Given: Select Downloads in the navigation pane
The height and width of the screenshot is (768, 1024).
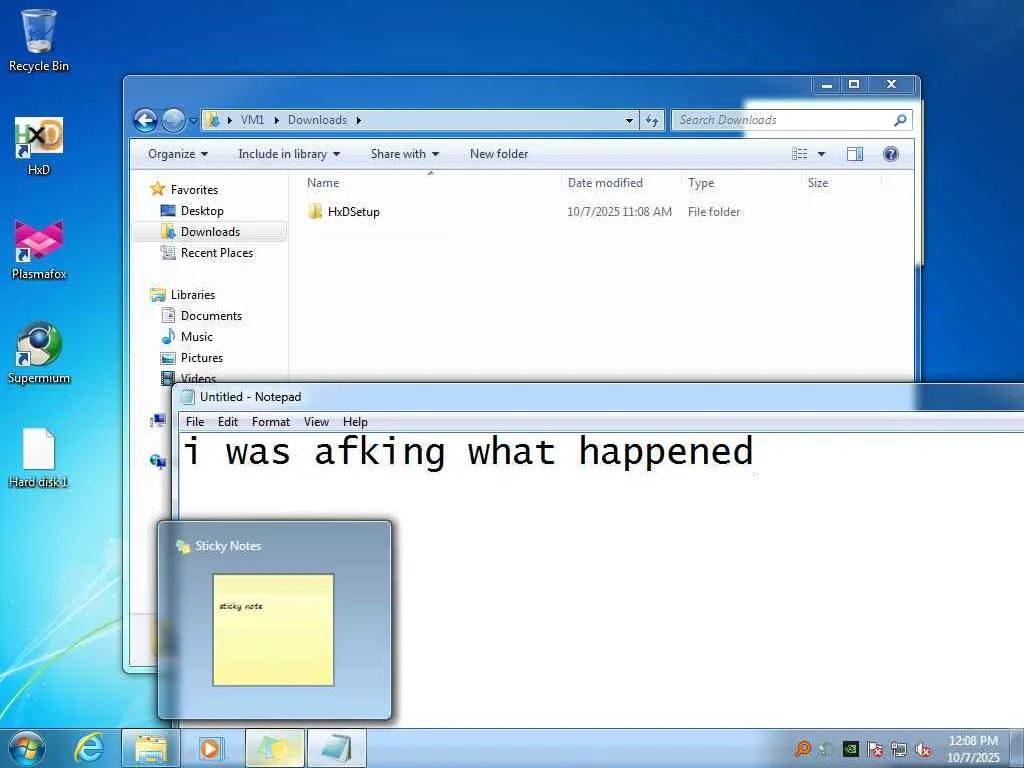Looking at the screenshot, I should point(210,232).
